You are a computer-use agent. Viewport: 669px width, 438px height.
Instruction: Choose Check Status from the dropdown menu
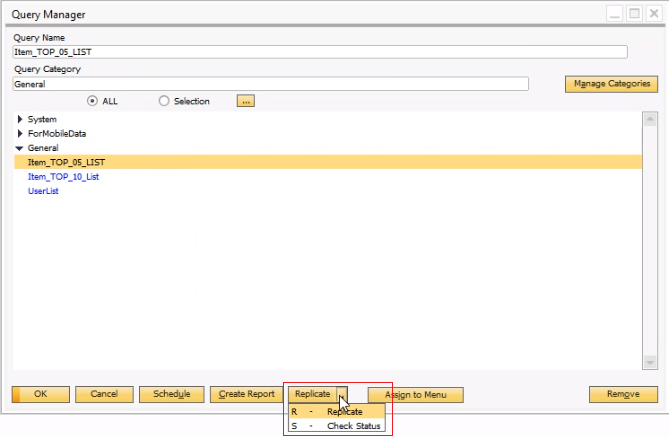pos(353,425)
